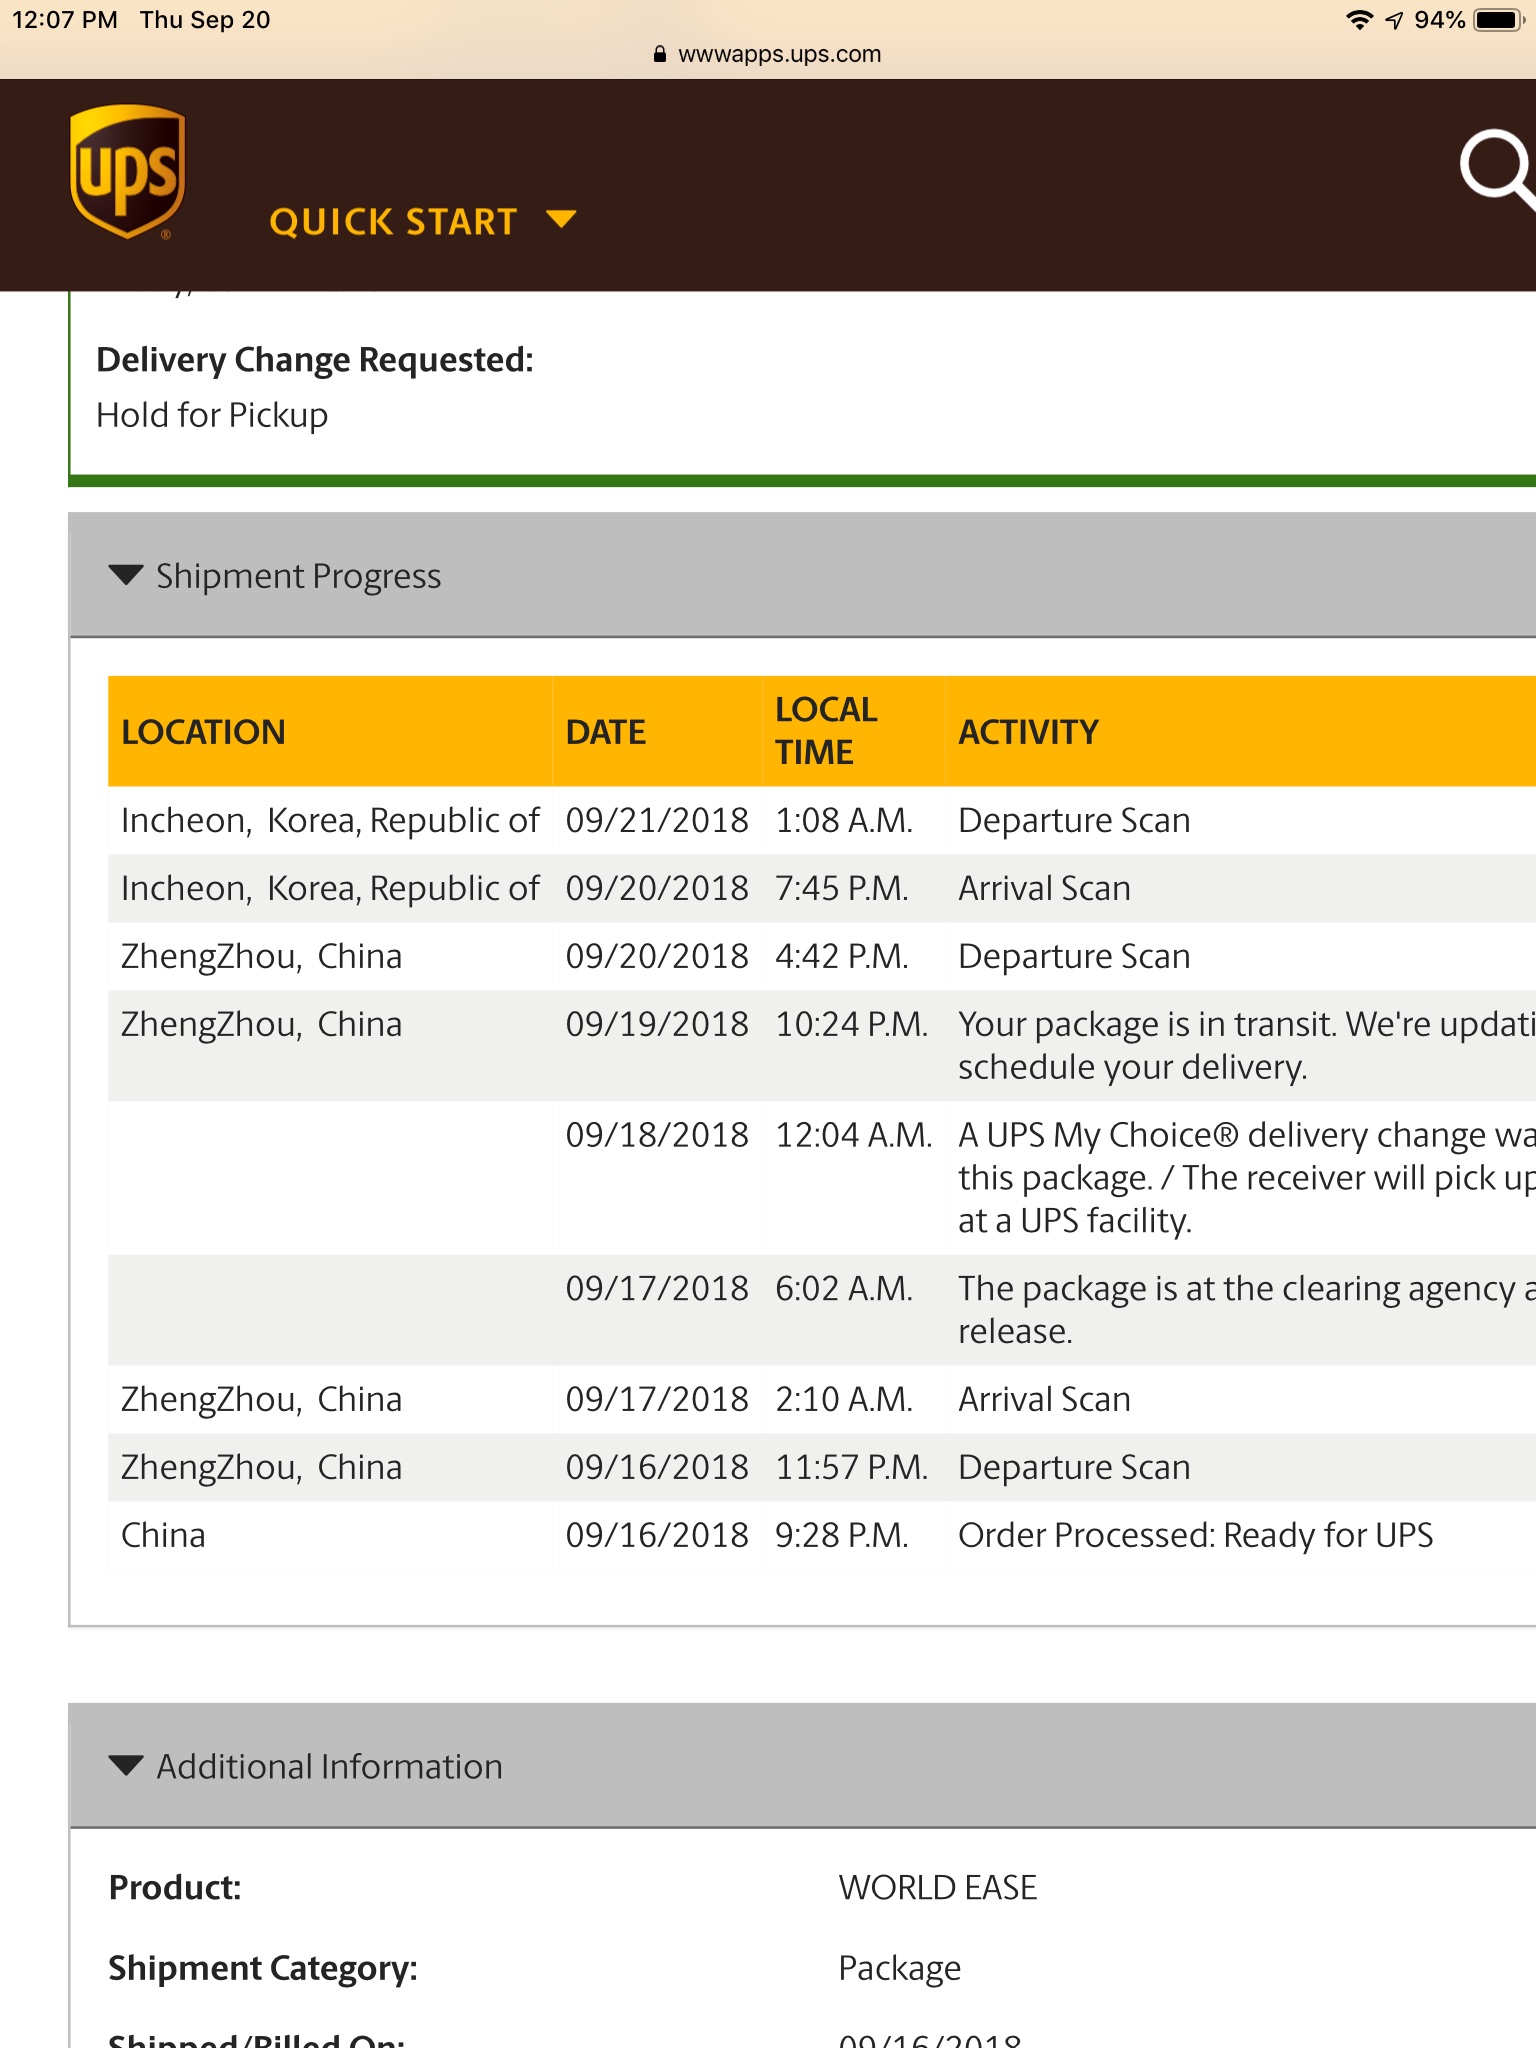Select Arrival Scan at 7:45 P.M.

1044,889
